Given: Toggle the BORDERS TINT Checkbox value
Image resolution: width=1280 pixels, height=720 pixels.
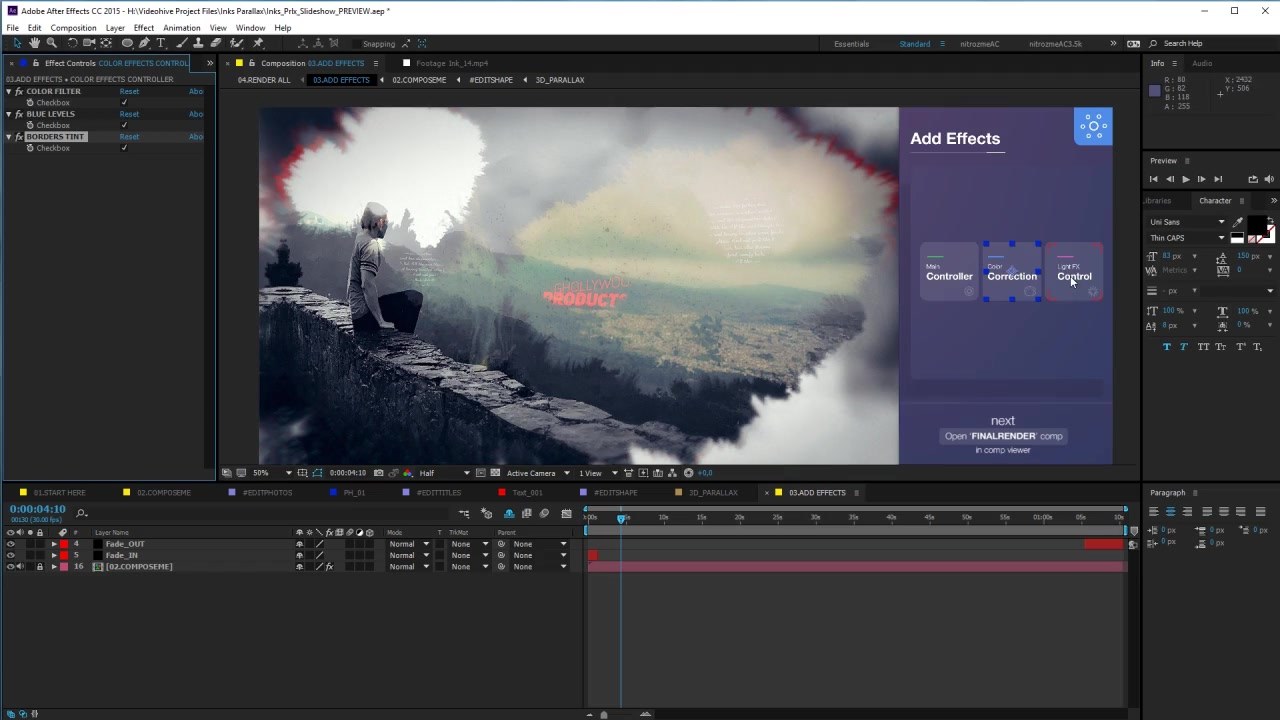Looking at the screenshot, I should tap(124, 148).
